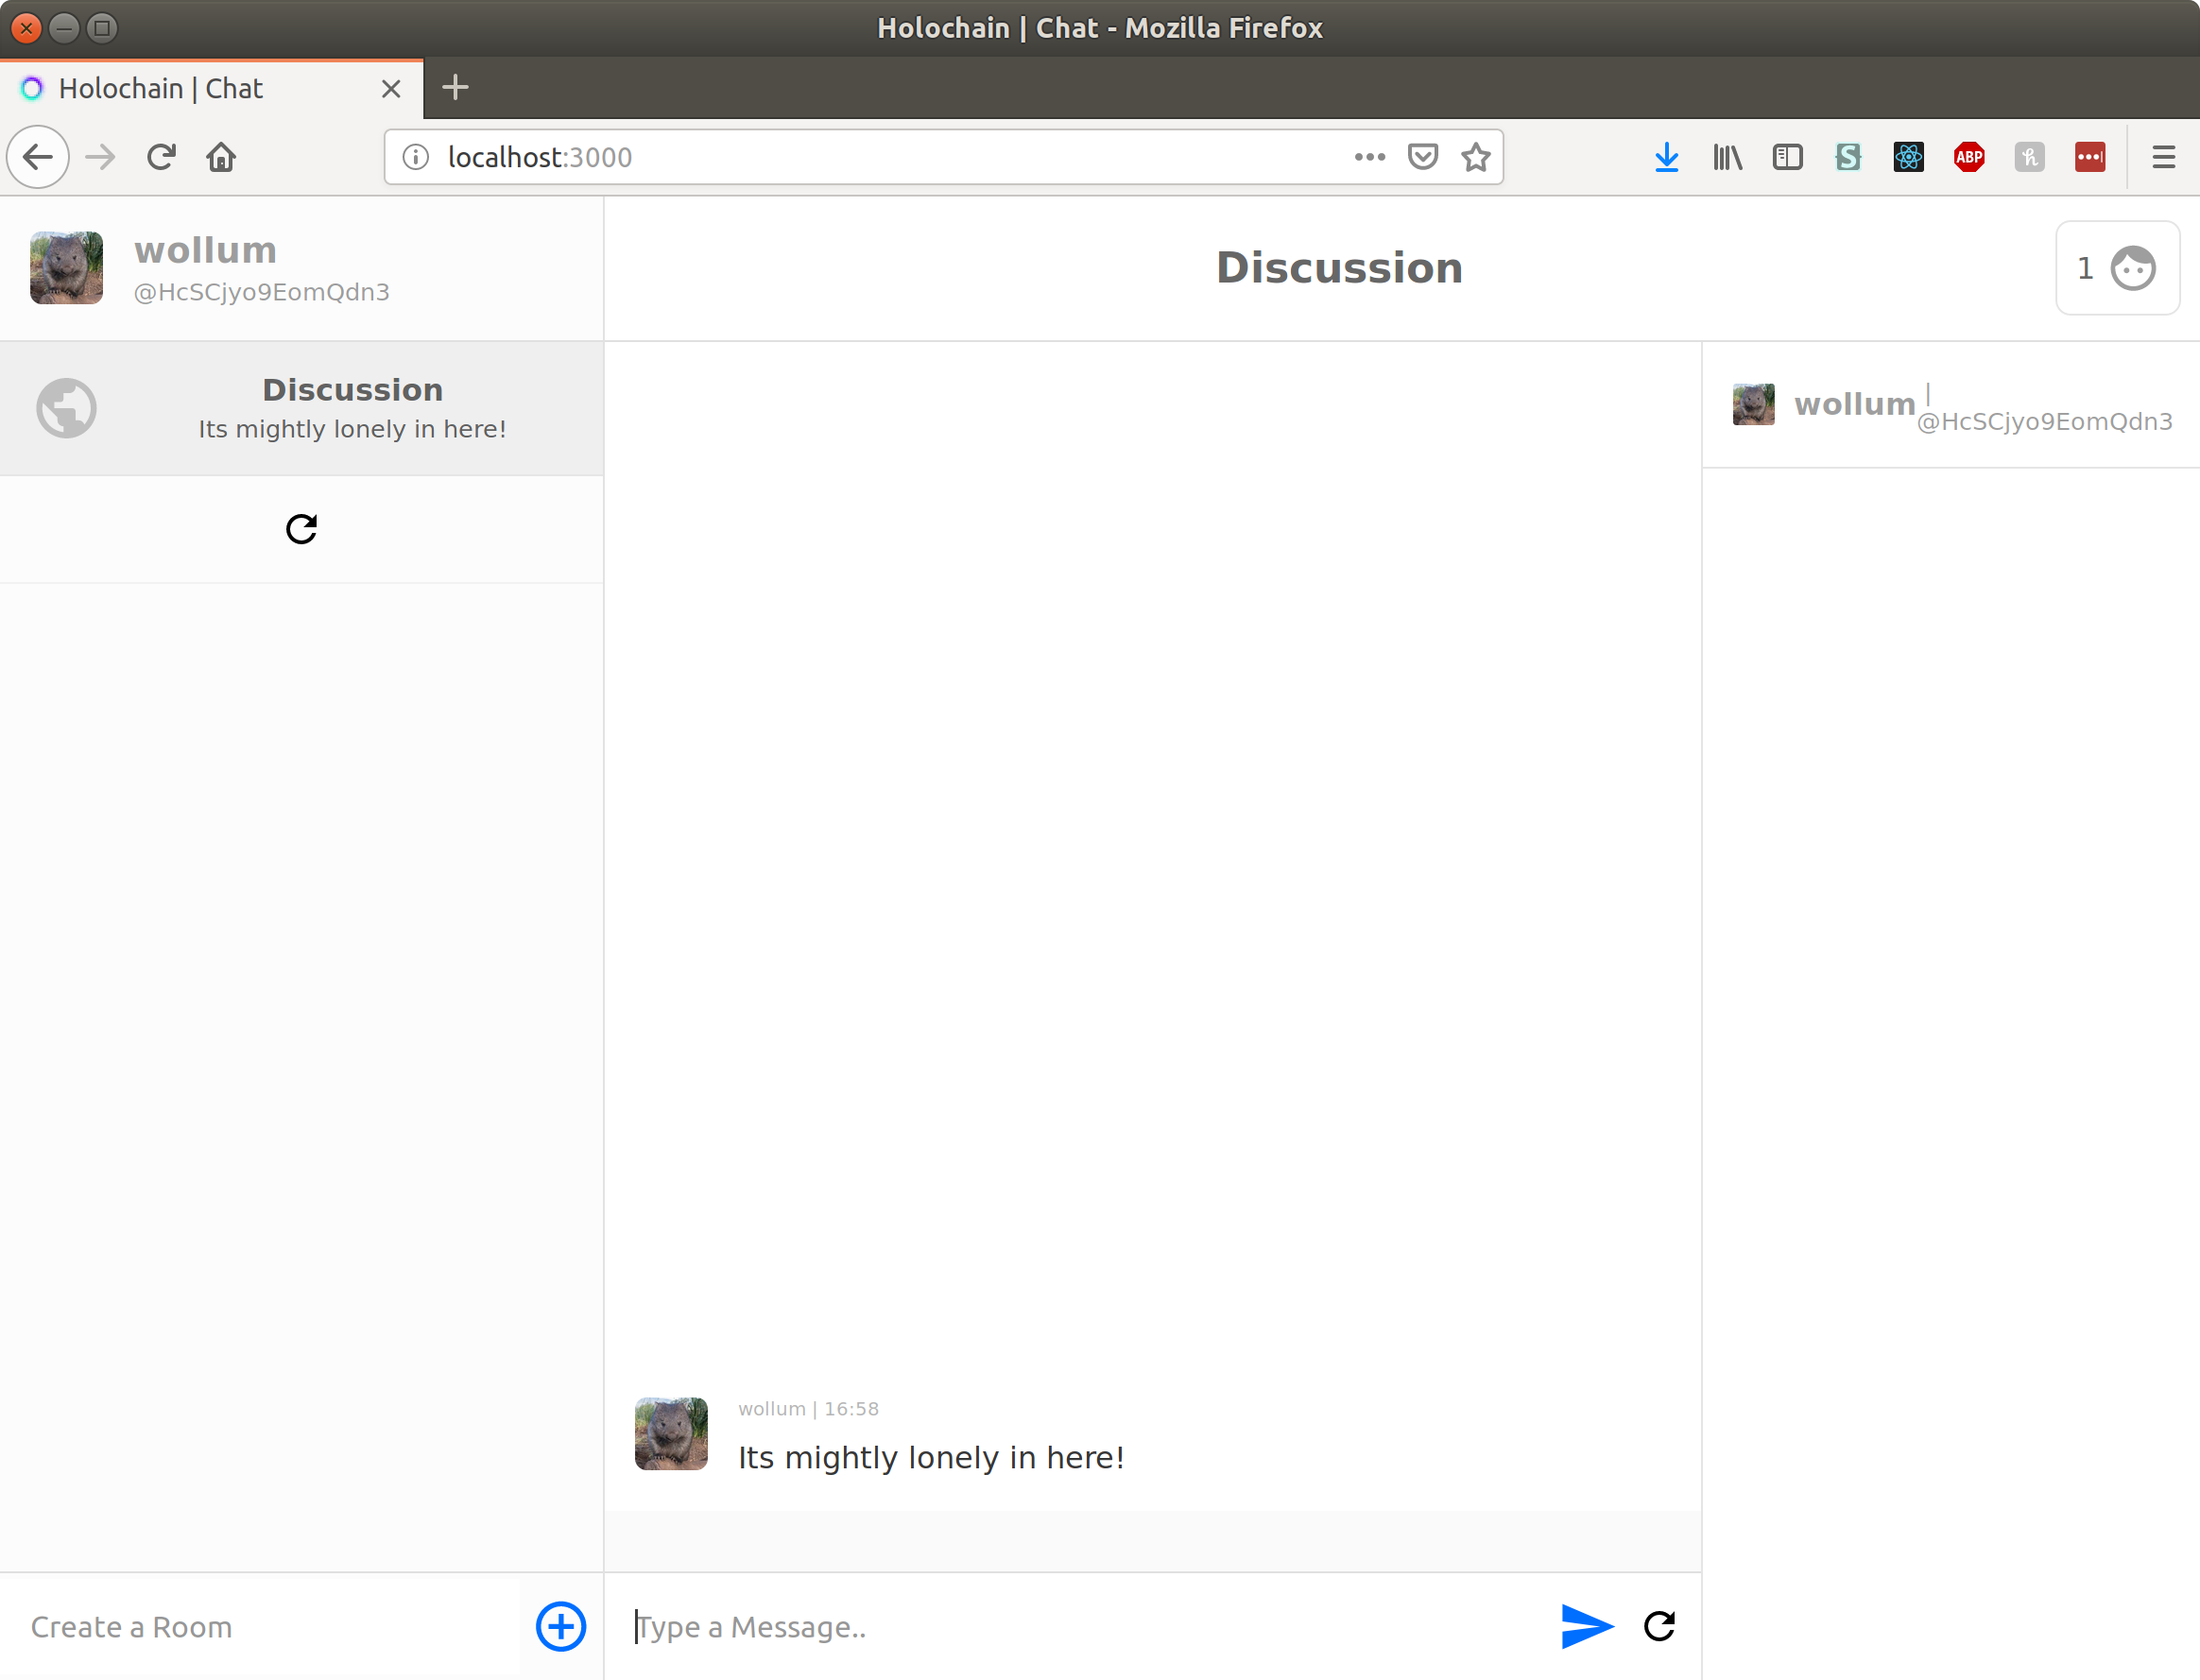2200x1680 pixels.
Task: Open the Firefox hamburger menu
Action: tap(2163, 157)
